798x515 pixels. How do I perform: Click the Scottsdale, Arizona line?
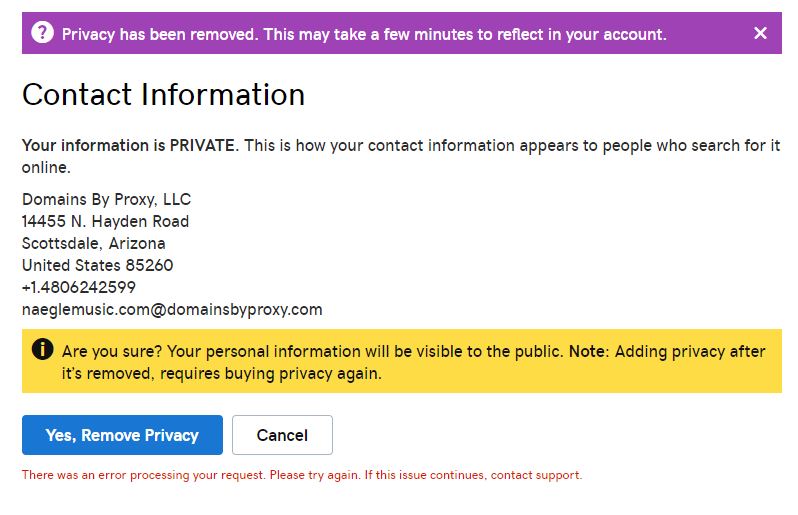click(94, 243)
